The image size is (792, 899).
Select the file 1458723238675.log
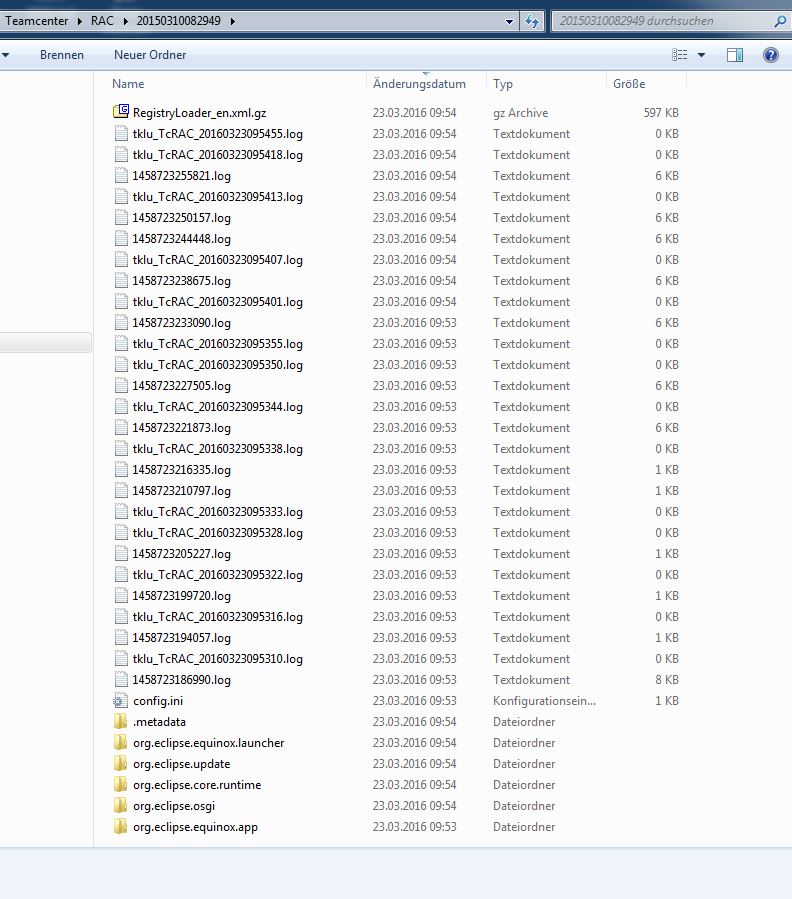tap(182, 280)
